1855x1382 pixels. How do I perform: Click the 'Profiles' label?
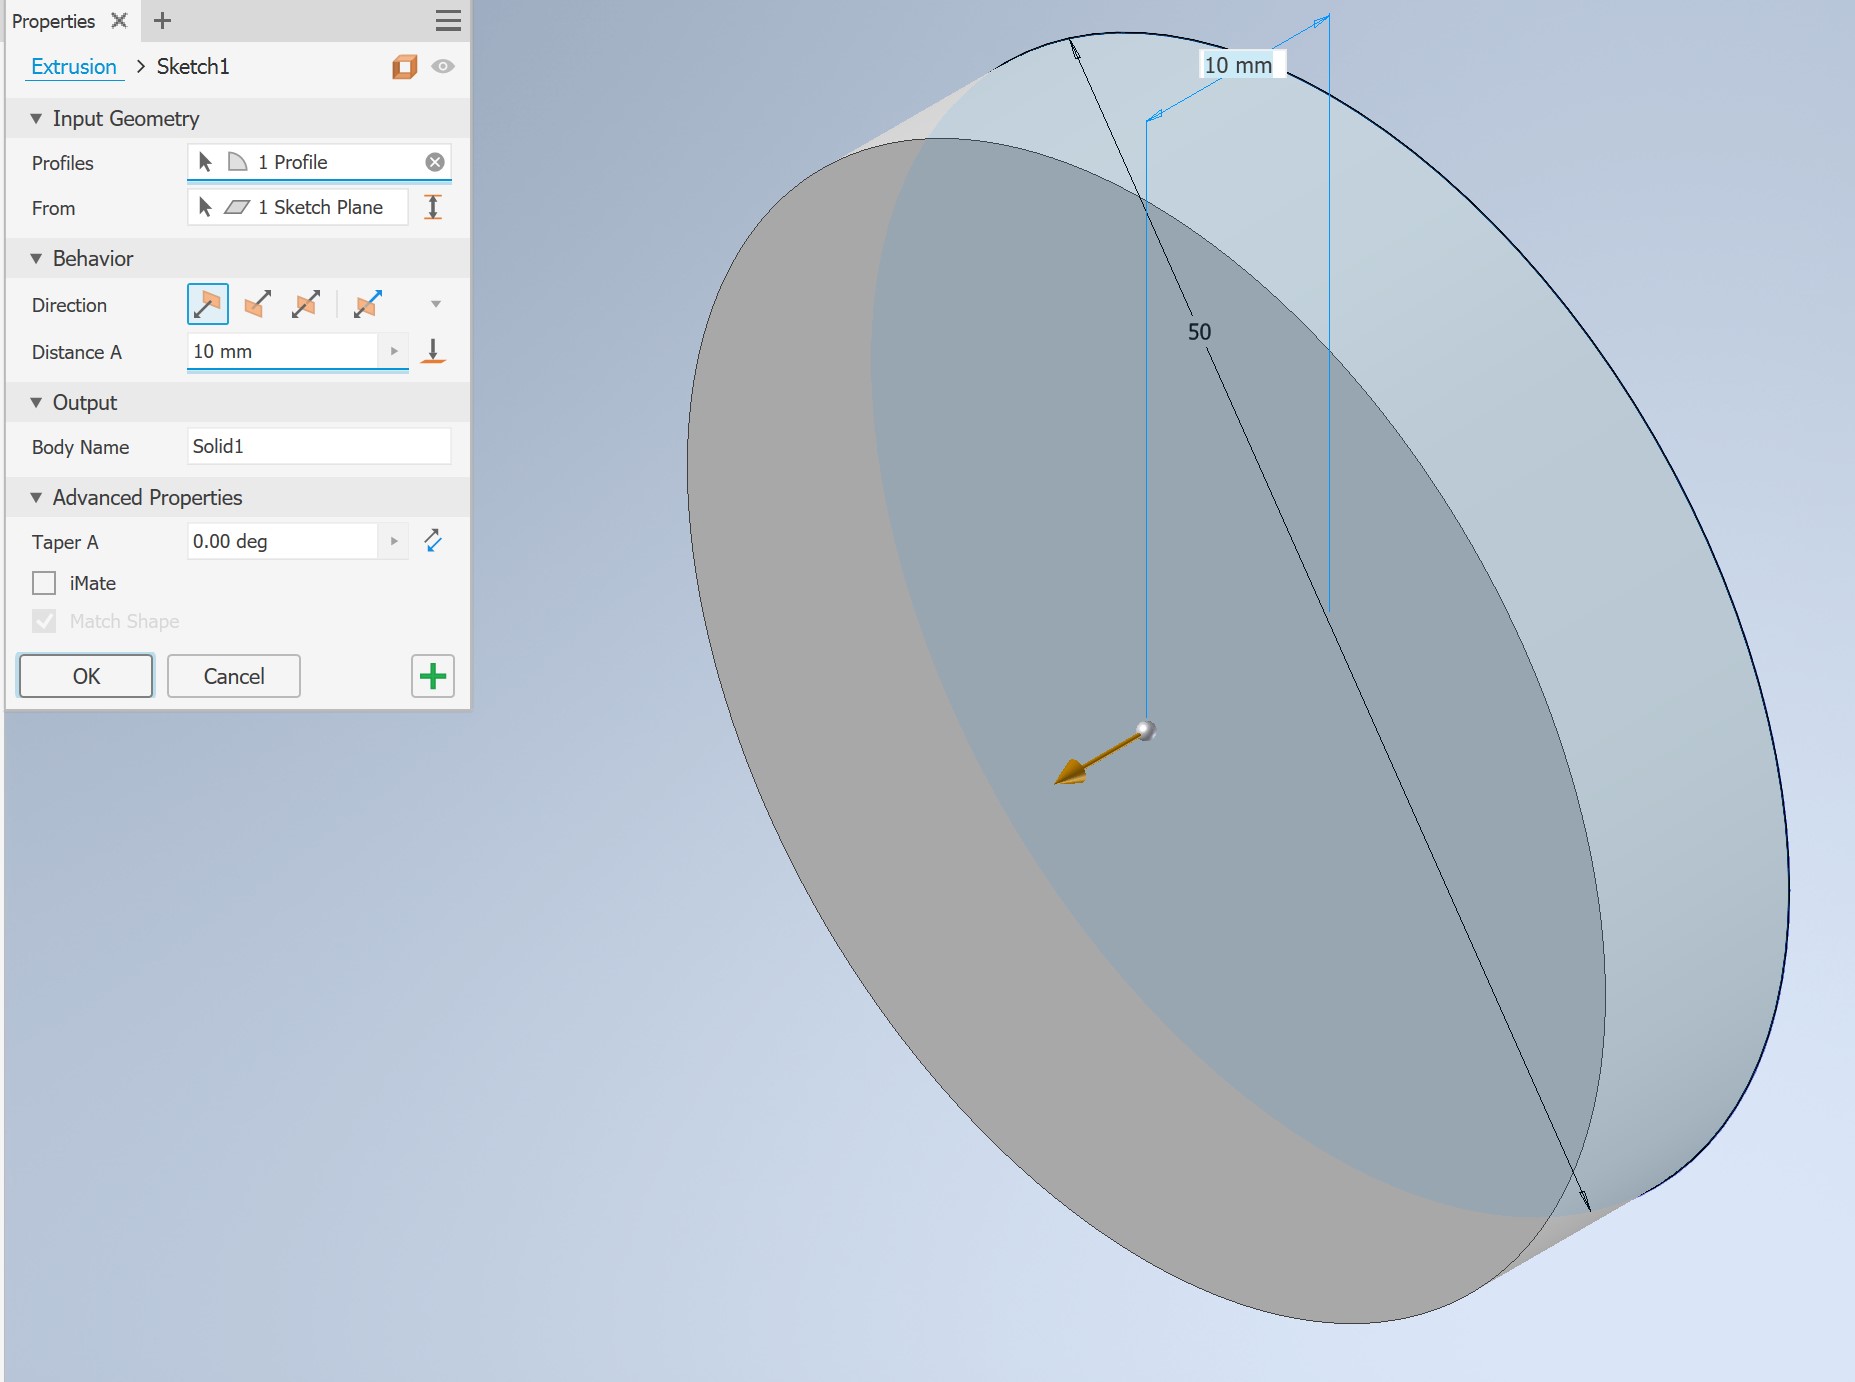pos(63,163)
